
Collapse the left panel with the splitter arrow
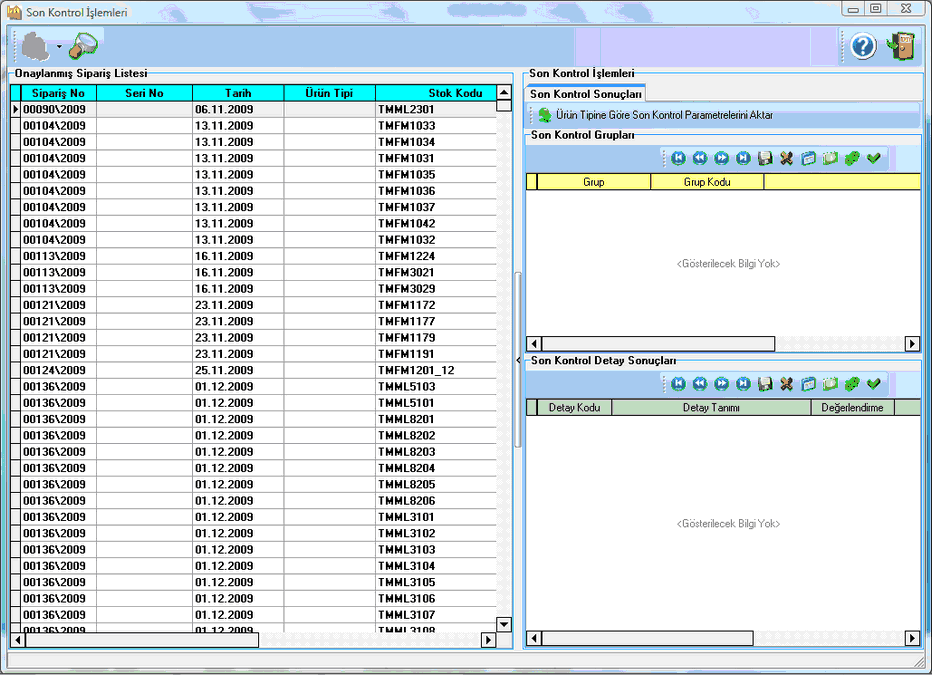pyautogui.click(x=518, y=360)
